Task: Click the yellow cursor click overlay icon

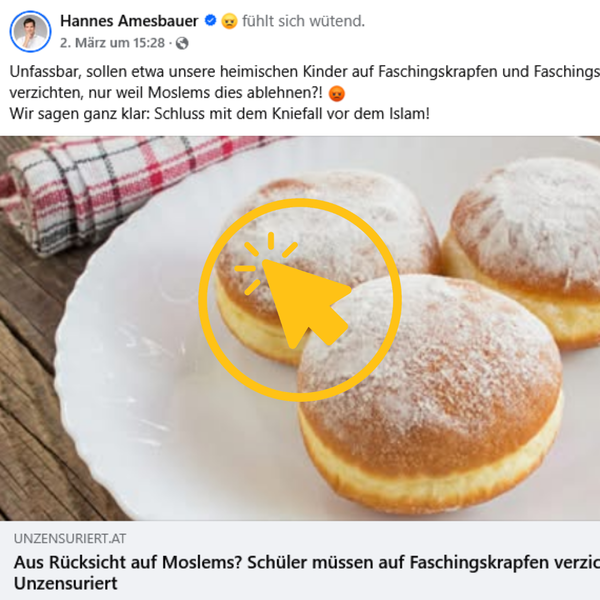Action: pos(300,300)
